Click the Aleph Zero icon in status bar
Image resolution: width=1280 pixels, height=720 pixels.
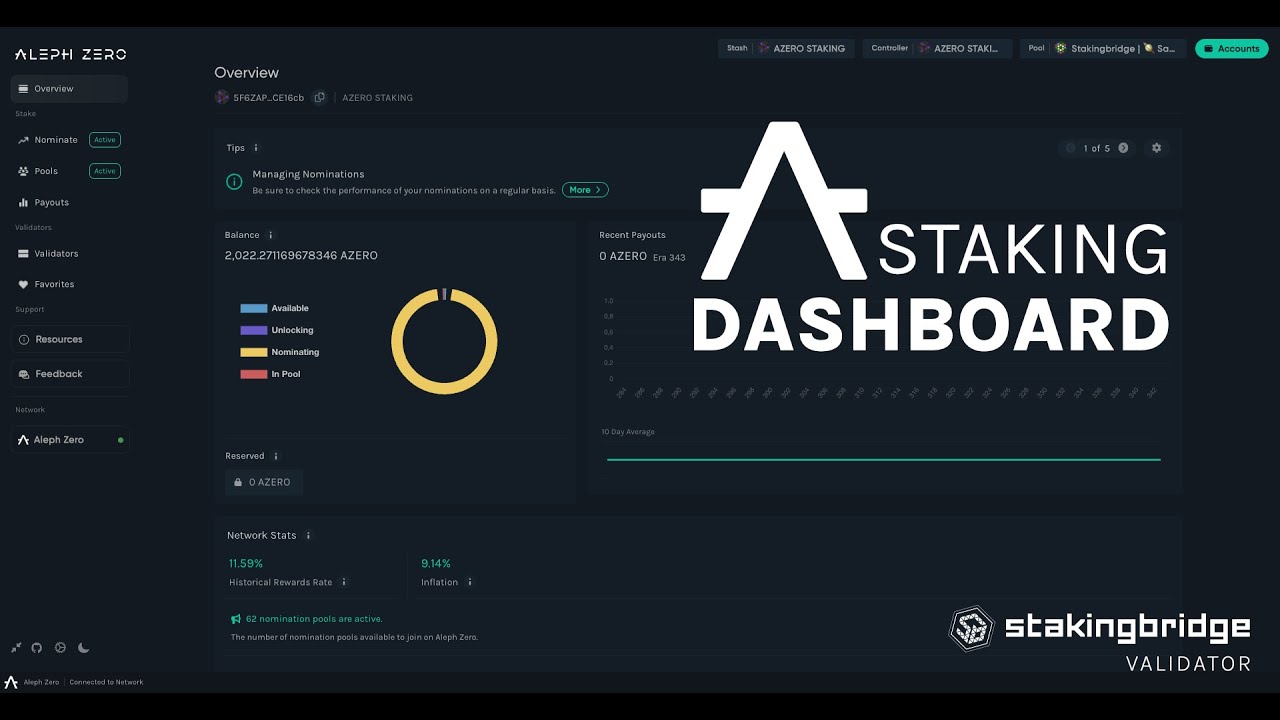pos(11,682)
